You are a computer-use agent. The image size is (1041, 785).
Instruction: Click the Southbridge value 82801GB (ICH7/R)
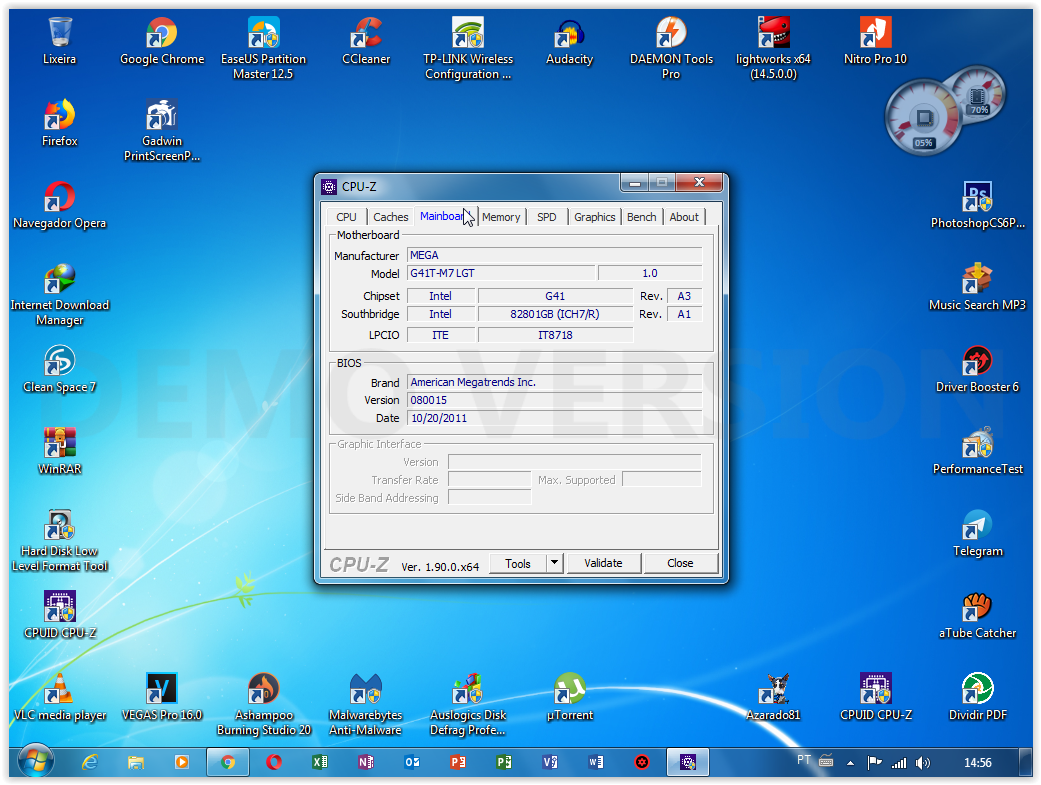[x=555, y=314]
